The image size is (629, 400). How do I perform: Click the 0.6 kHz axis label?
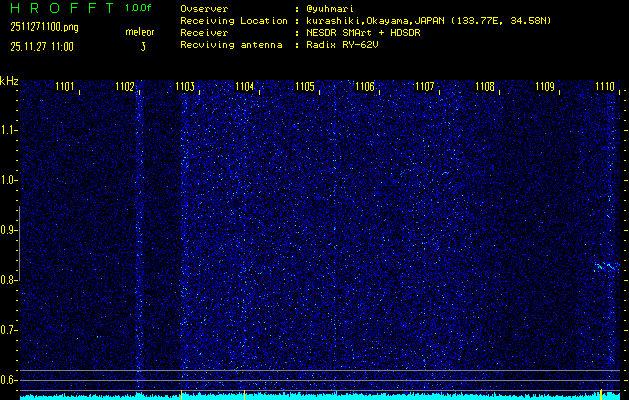coord(8,380)
